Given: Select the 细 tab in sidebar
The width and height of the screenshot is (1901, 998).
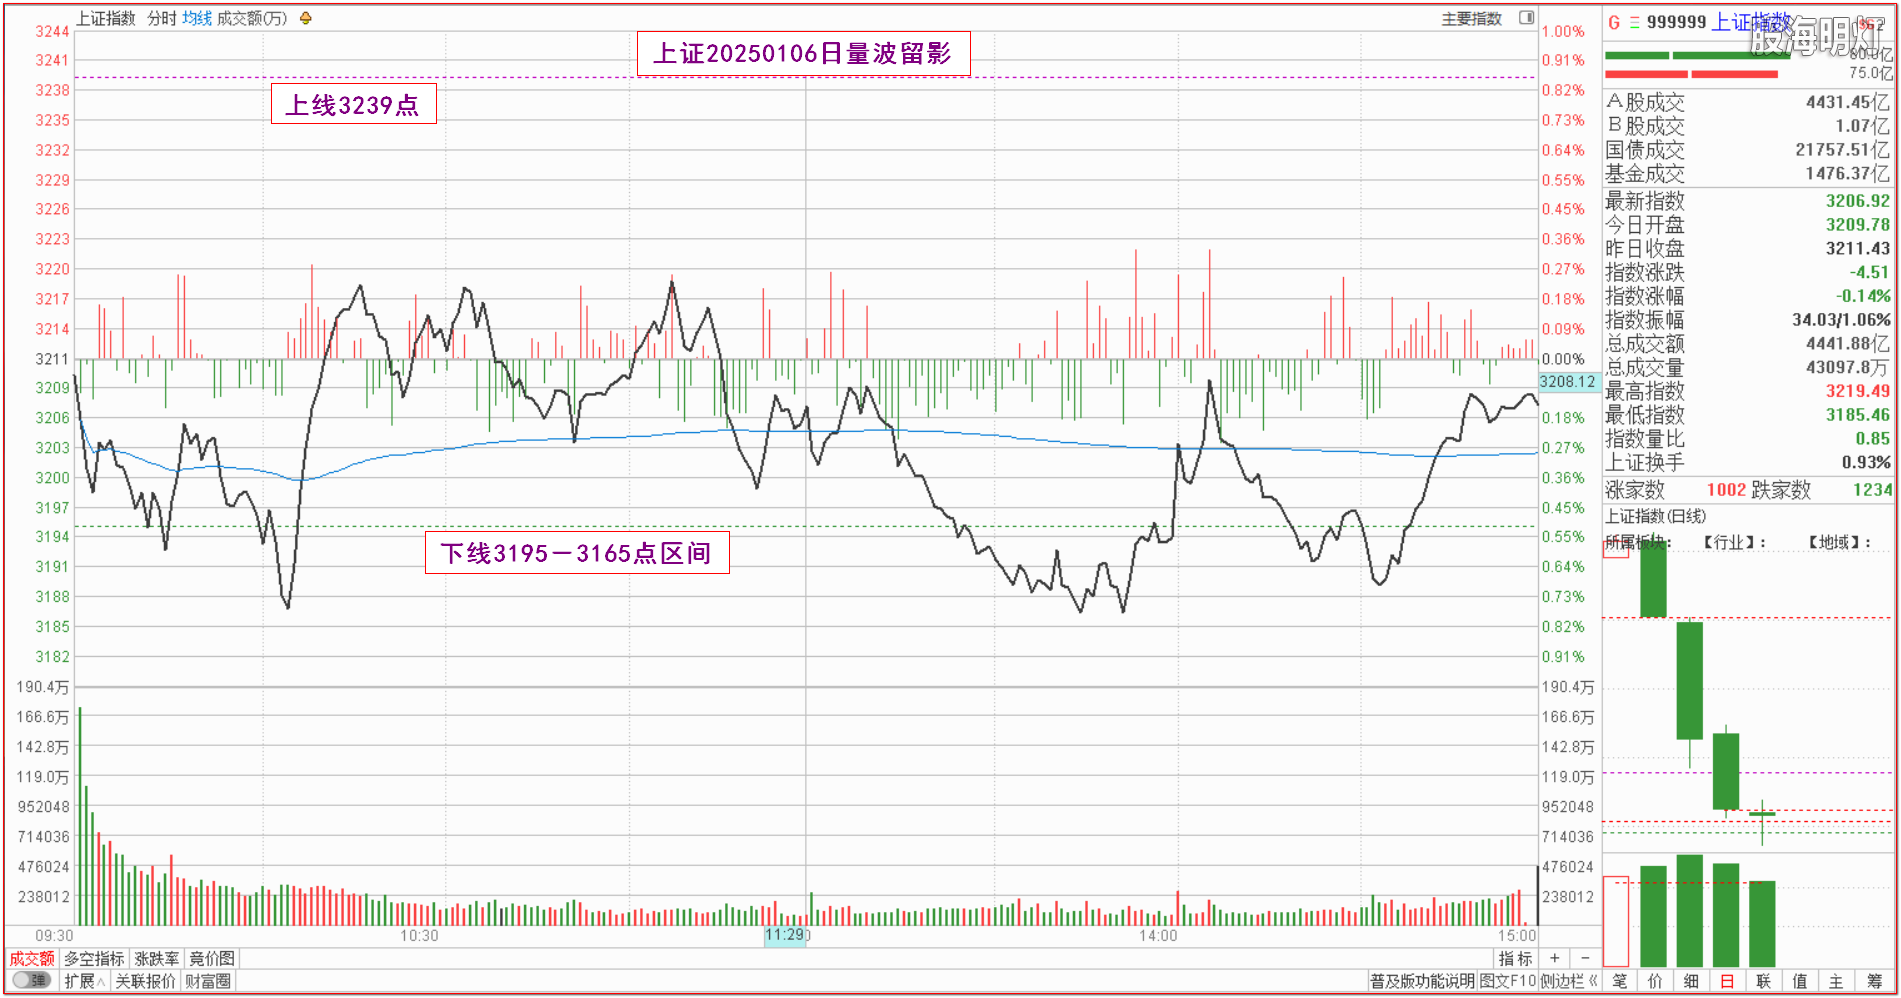Looking at the screenshot, I should 1691,981.
